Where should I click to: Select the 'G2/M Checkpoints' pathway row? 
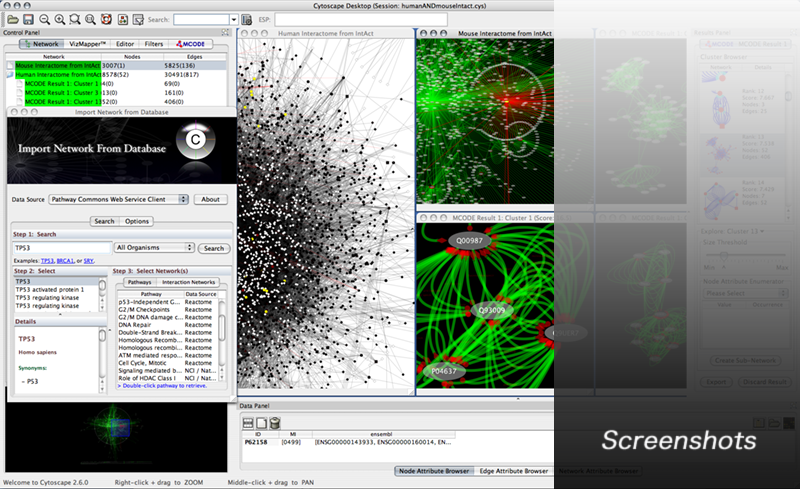pyautogui.click(x=168, y=309)
